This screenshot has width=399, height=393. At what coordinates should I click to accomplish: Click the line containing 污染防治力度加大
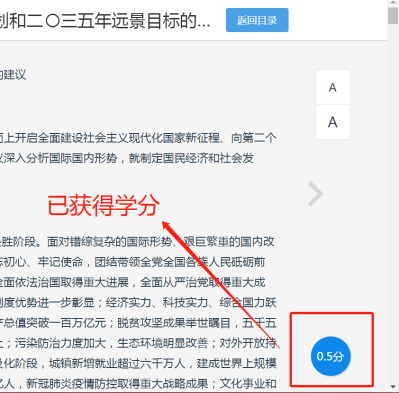[138, 343]
